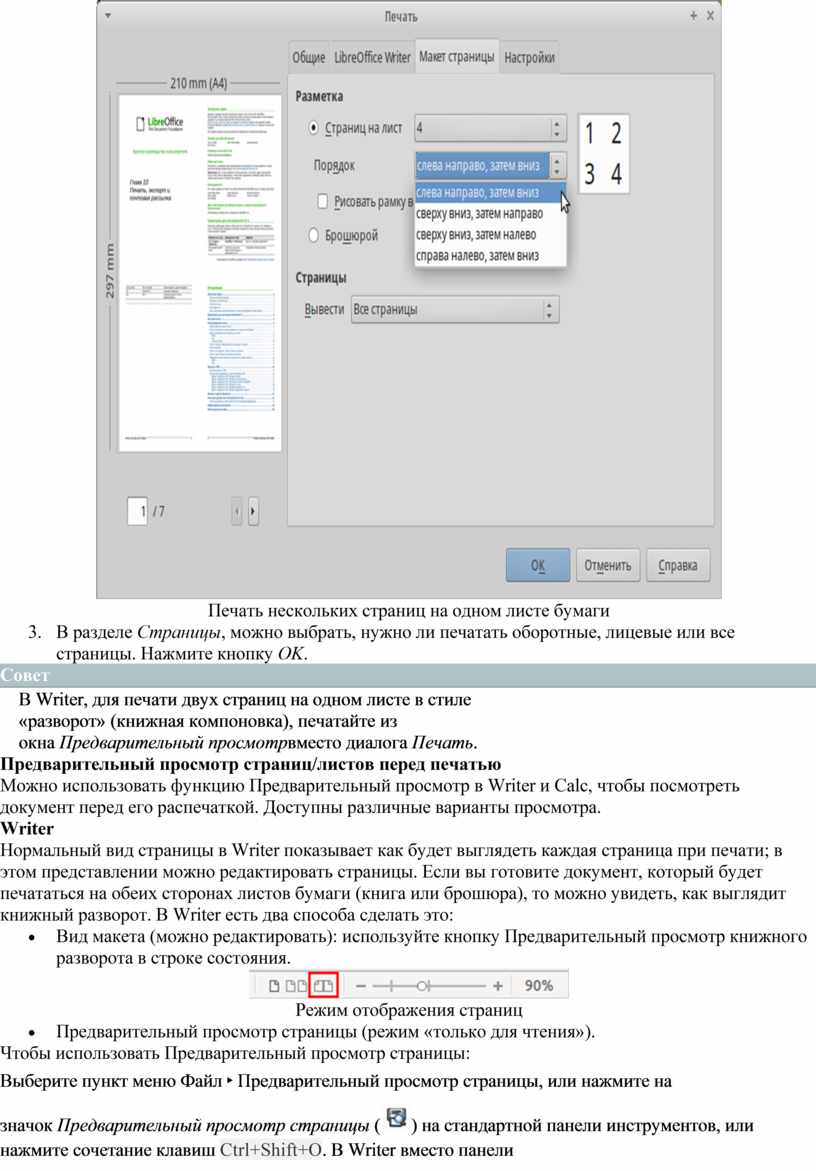Open help via the Справка button
The width and height of the screenshot is (816, 1171).
pyautogui.click(x=678, y=565)
